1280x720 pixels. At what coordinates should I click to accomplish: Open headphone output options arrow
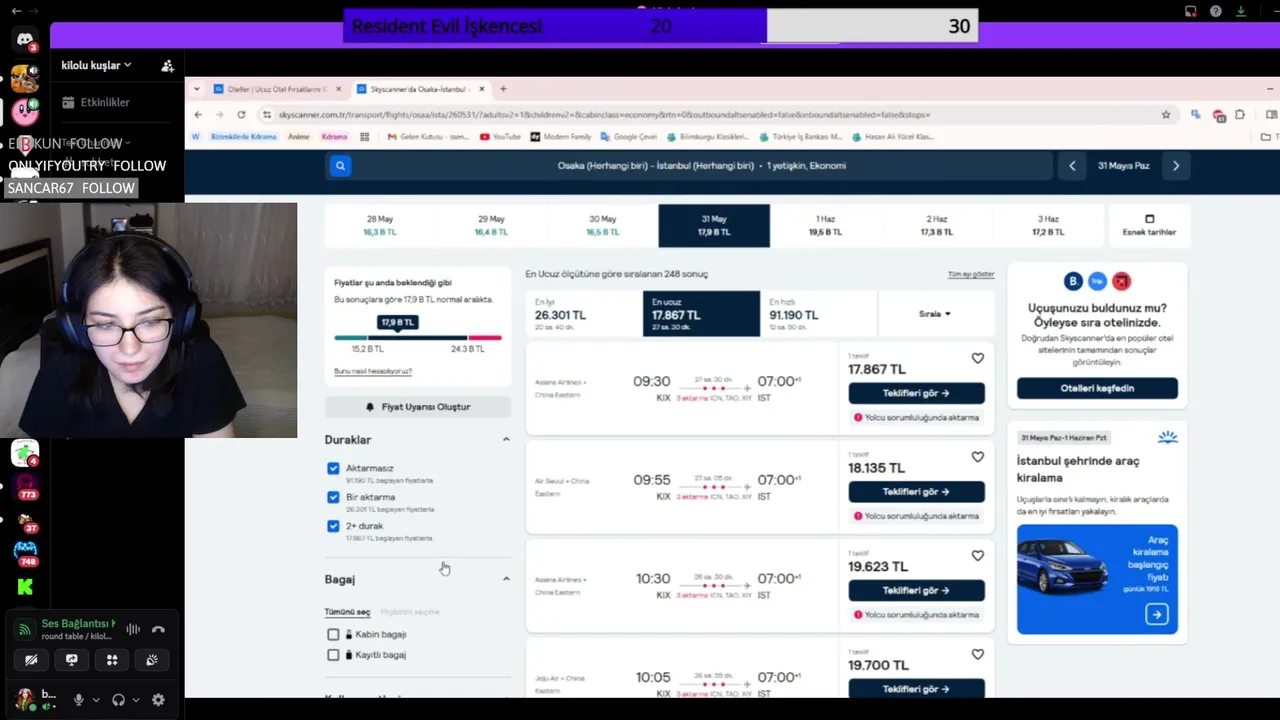click(136, 700)
